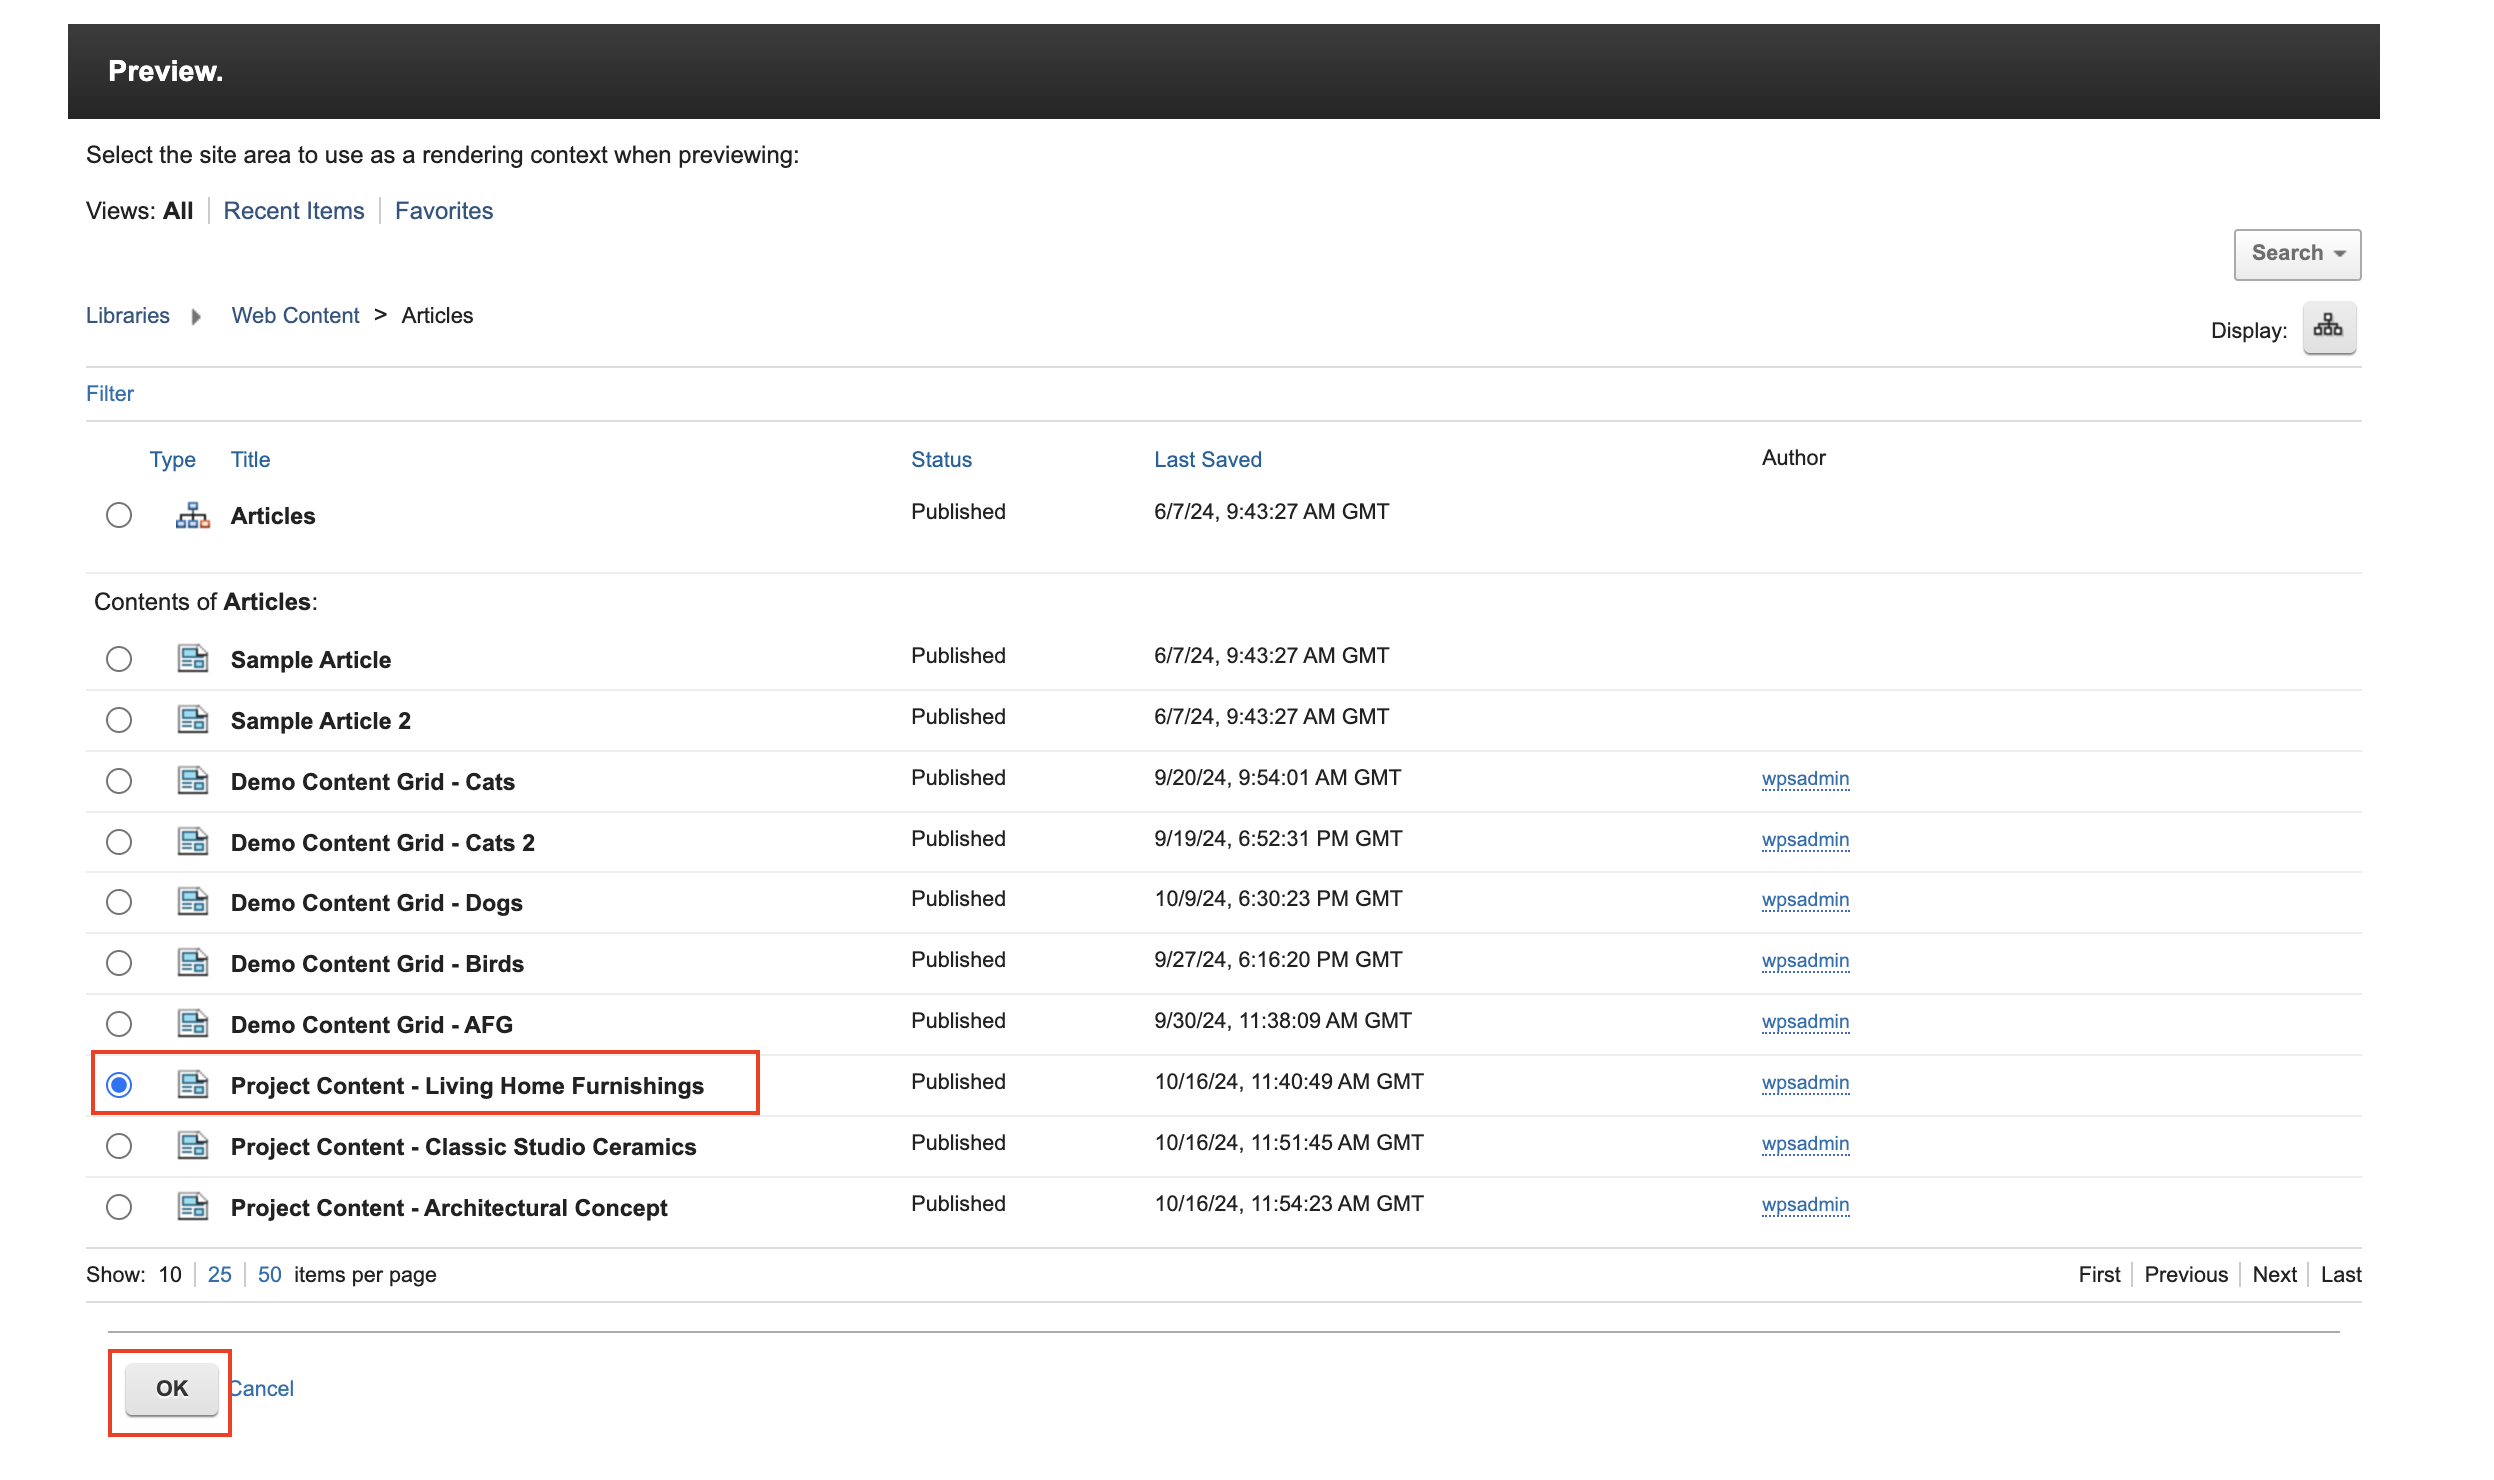Click the Classic Studio Ceramics content icon
The width and height of the screenshot is (2494, 1480).
pos(192,1146)
